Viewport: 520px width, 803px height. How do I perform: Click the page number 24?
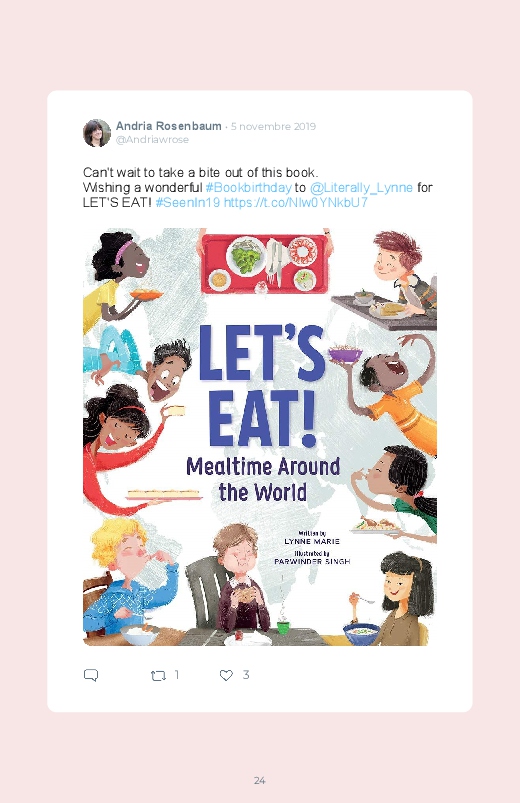pyautogui.click(x=260, y=780)
